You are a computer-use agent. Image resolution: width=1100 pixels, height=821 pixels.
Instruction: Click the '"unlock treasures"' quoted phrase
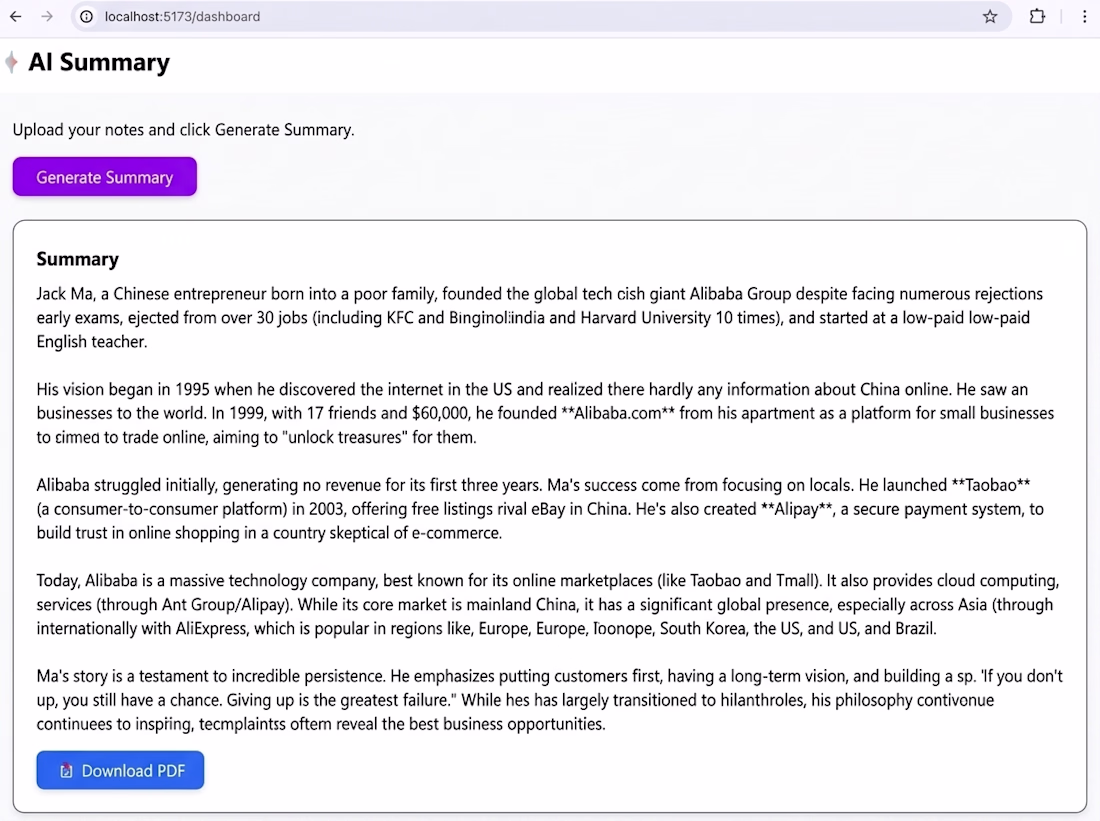(344, 437)
